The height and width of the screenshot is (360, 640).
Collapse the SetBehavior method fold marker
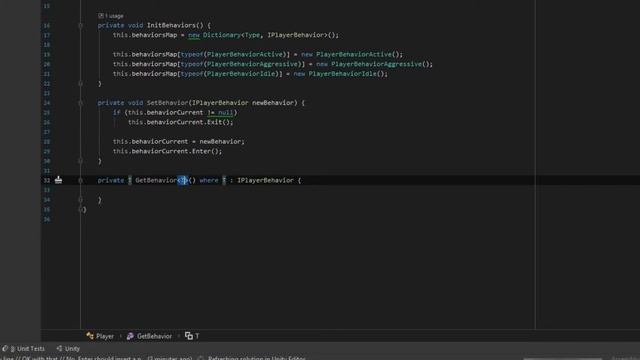point(80,103)
